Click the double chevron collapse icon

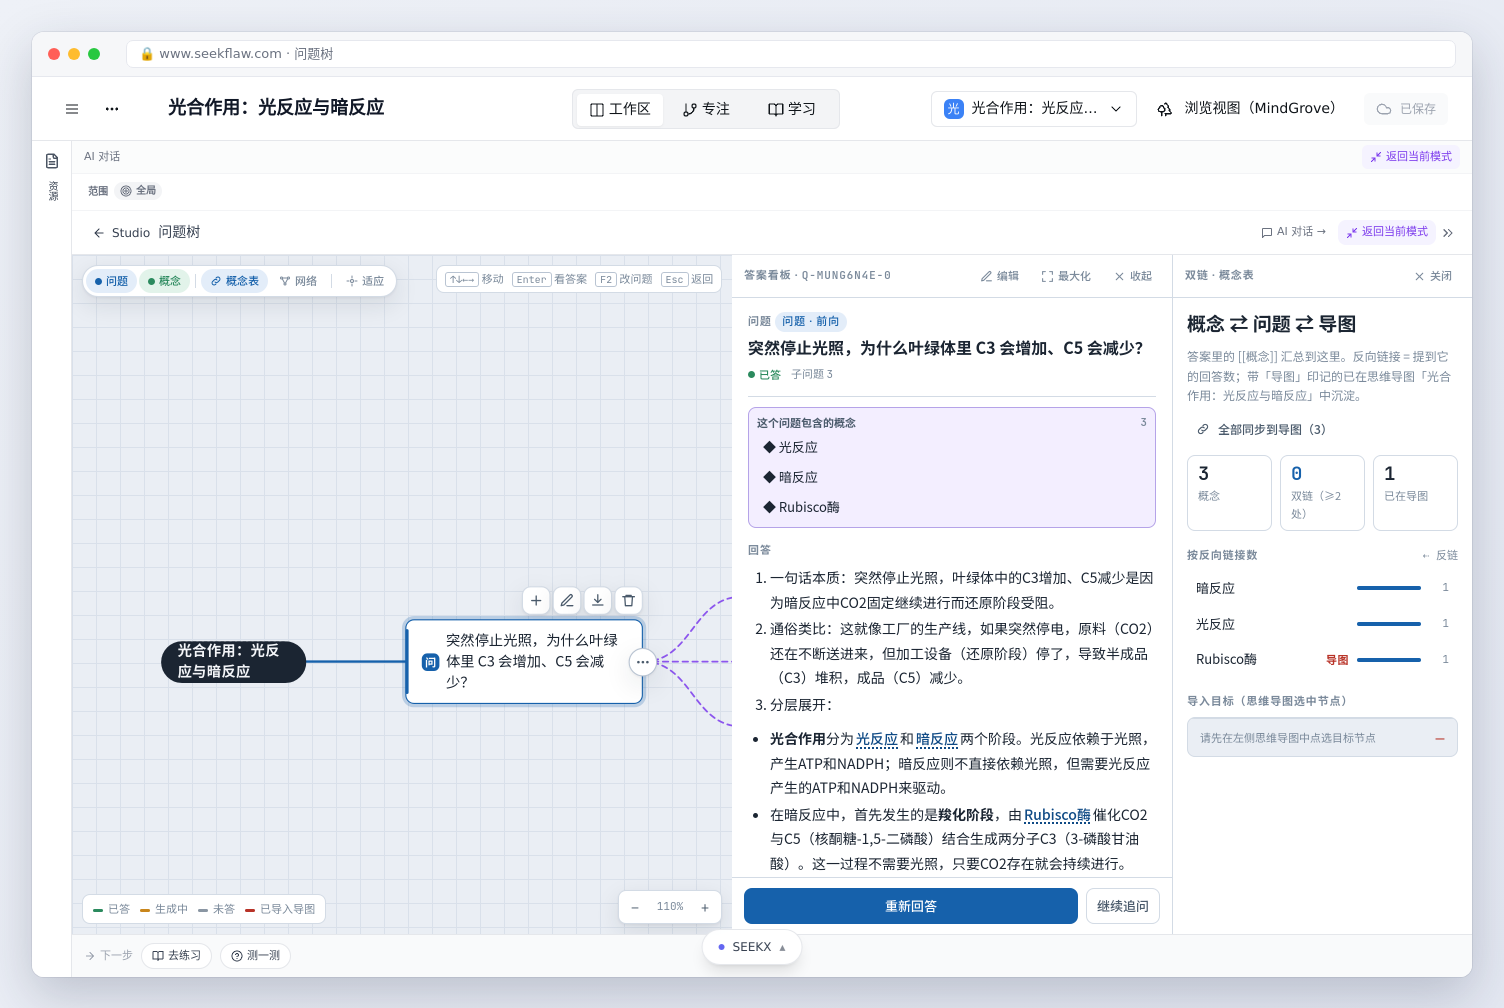[x=1448, y=232]
